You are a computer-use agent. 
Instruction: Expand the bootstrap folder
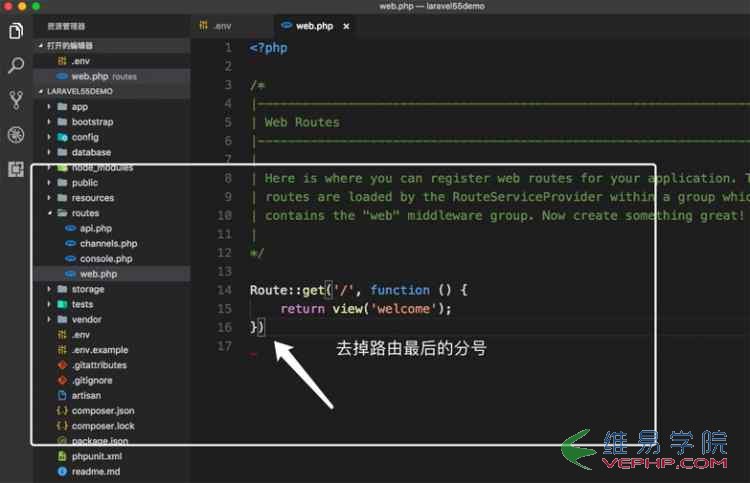coord(49,122)
